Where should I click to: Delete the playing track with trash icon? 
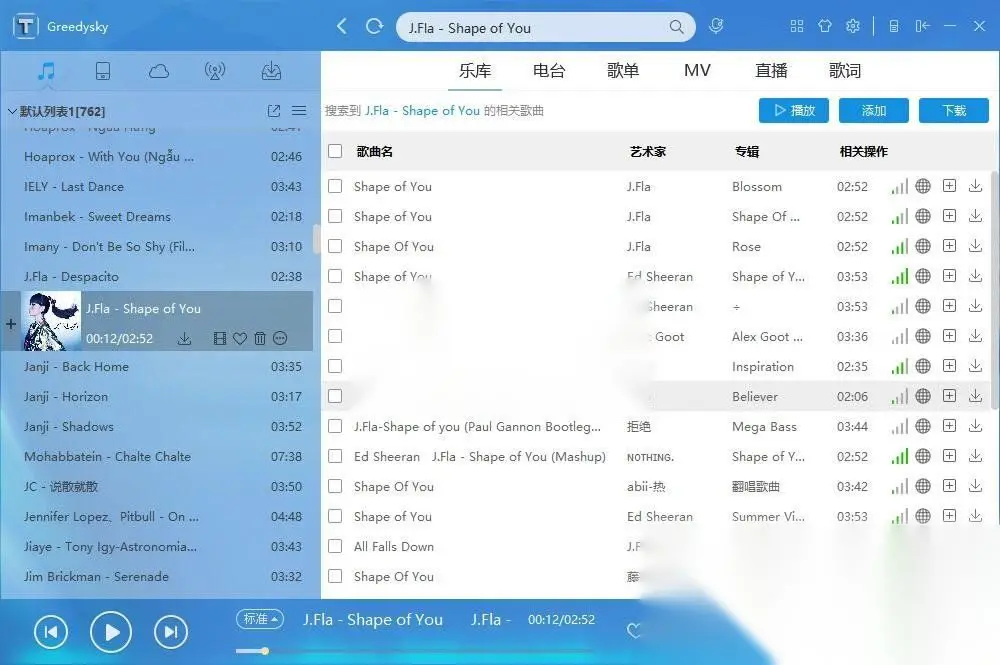[x=260, y=339]
